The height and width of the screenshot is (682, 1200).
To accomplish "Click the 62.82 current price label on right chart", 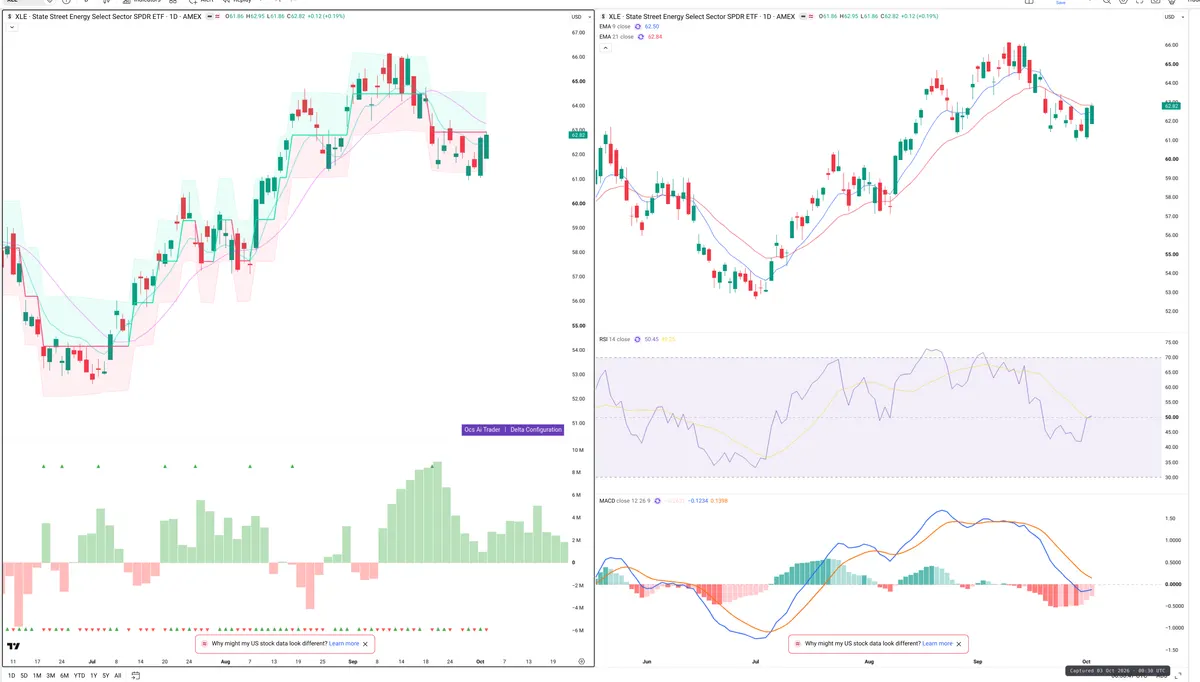I will pos(1172,105).
